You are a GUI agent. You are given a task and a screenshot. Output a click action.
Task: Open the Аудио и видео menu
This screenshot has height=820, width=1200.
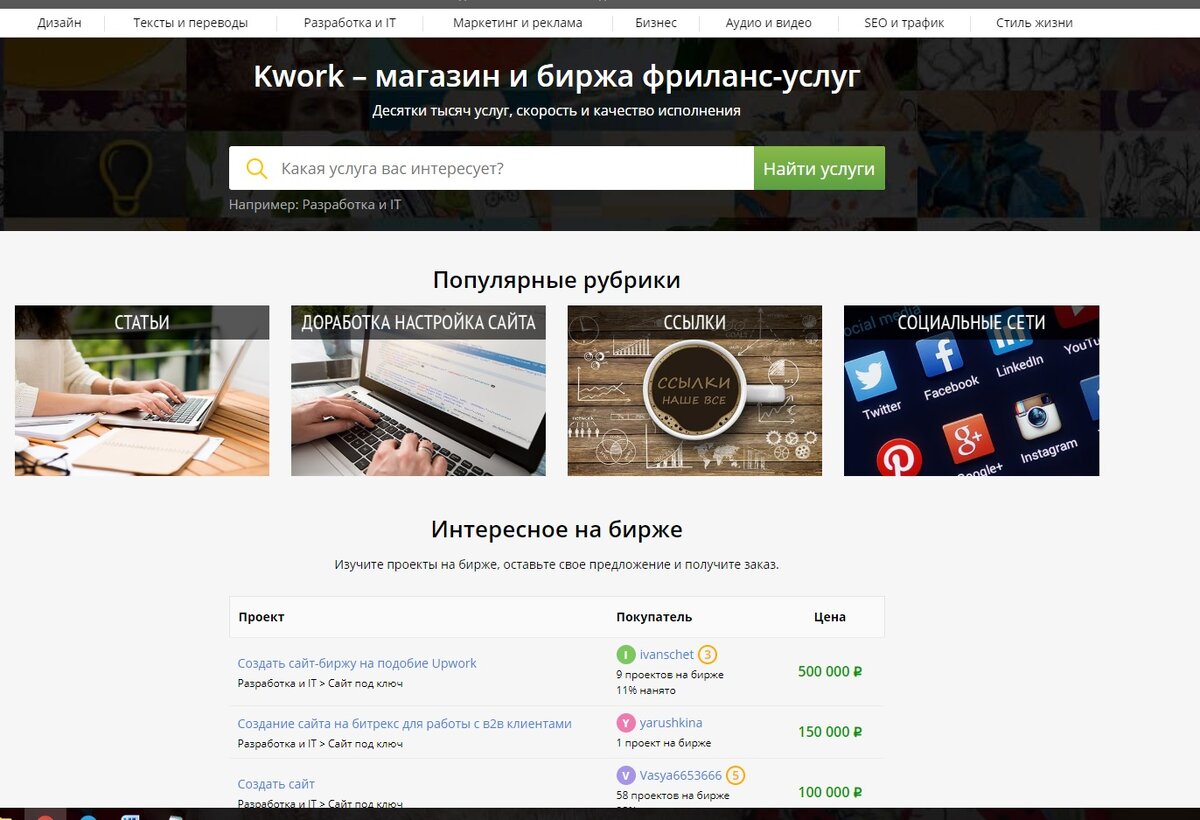pyautogui.click(x=769, y=22)
